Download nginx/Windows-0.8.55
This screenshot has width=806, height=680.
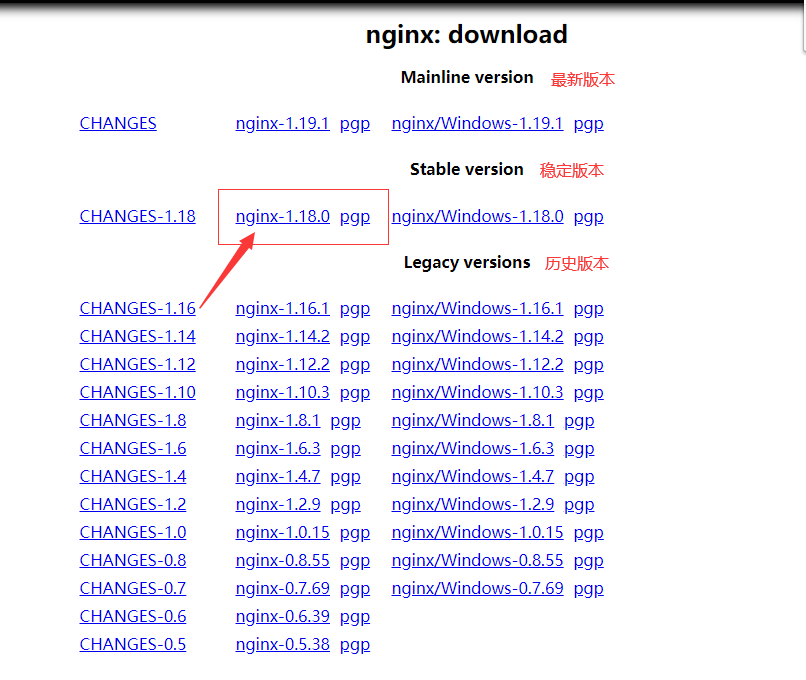(x=477, y=560)
